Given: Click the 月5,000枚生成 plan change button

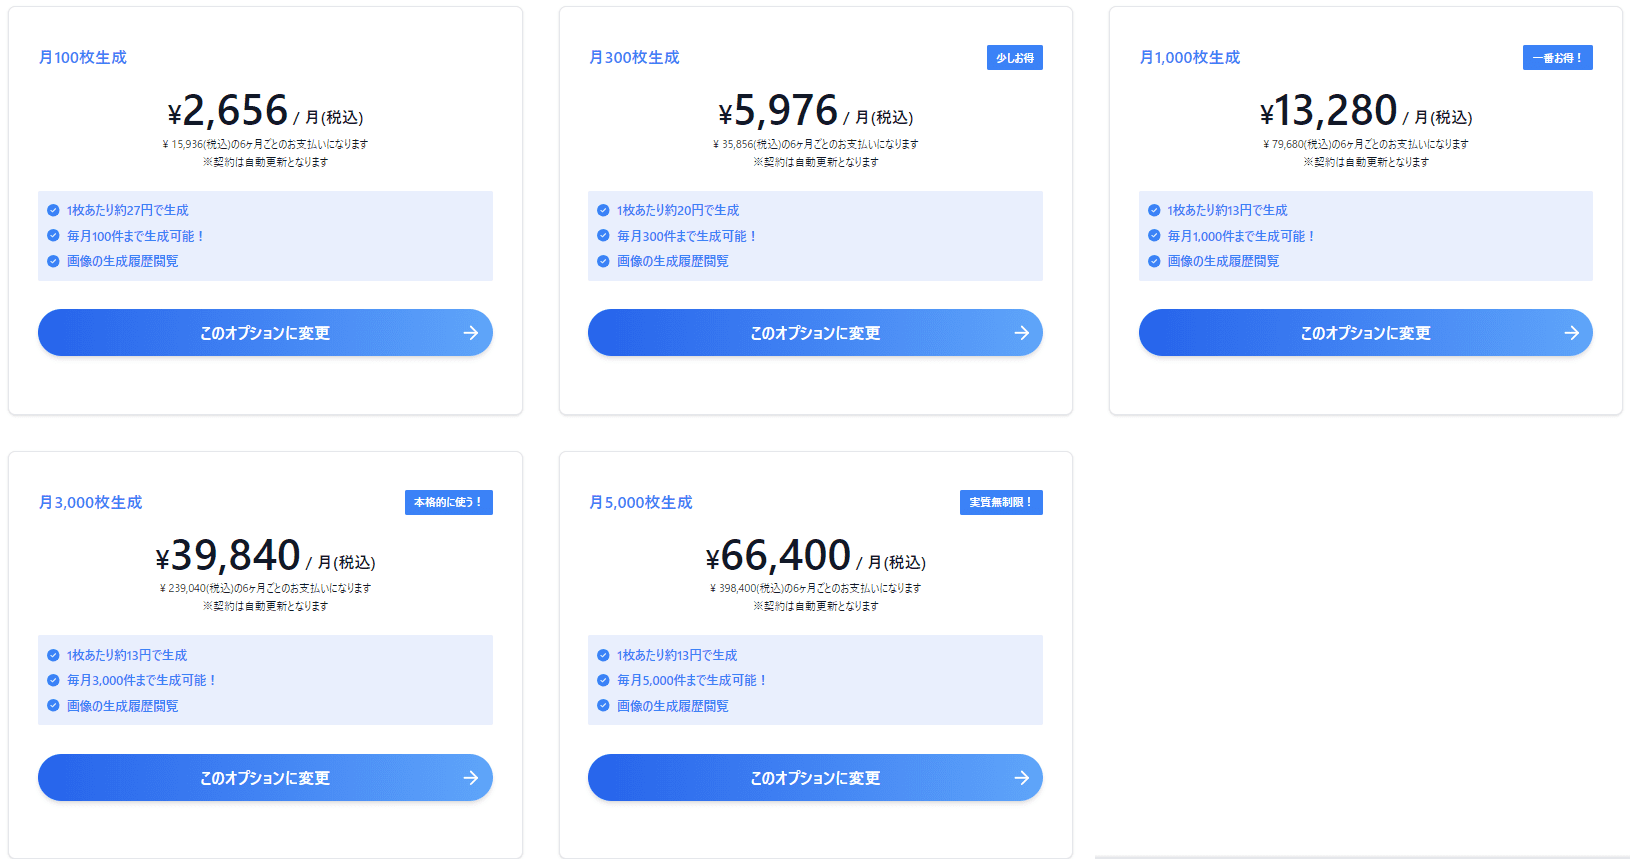Looking at the screenshot, I should tap(815, 778).
